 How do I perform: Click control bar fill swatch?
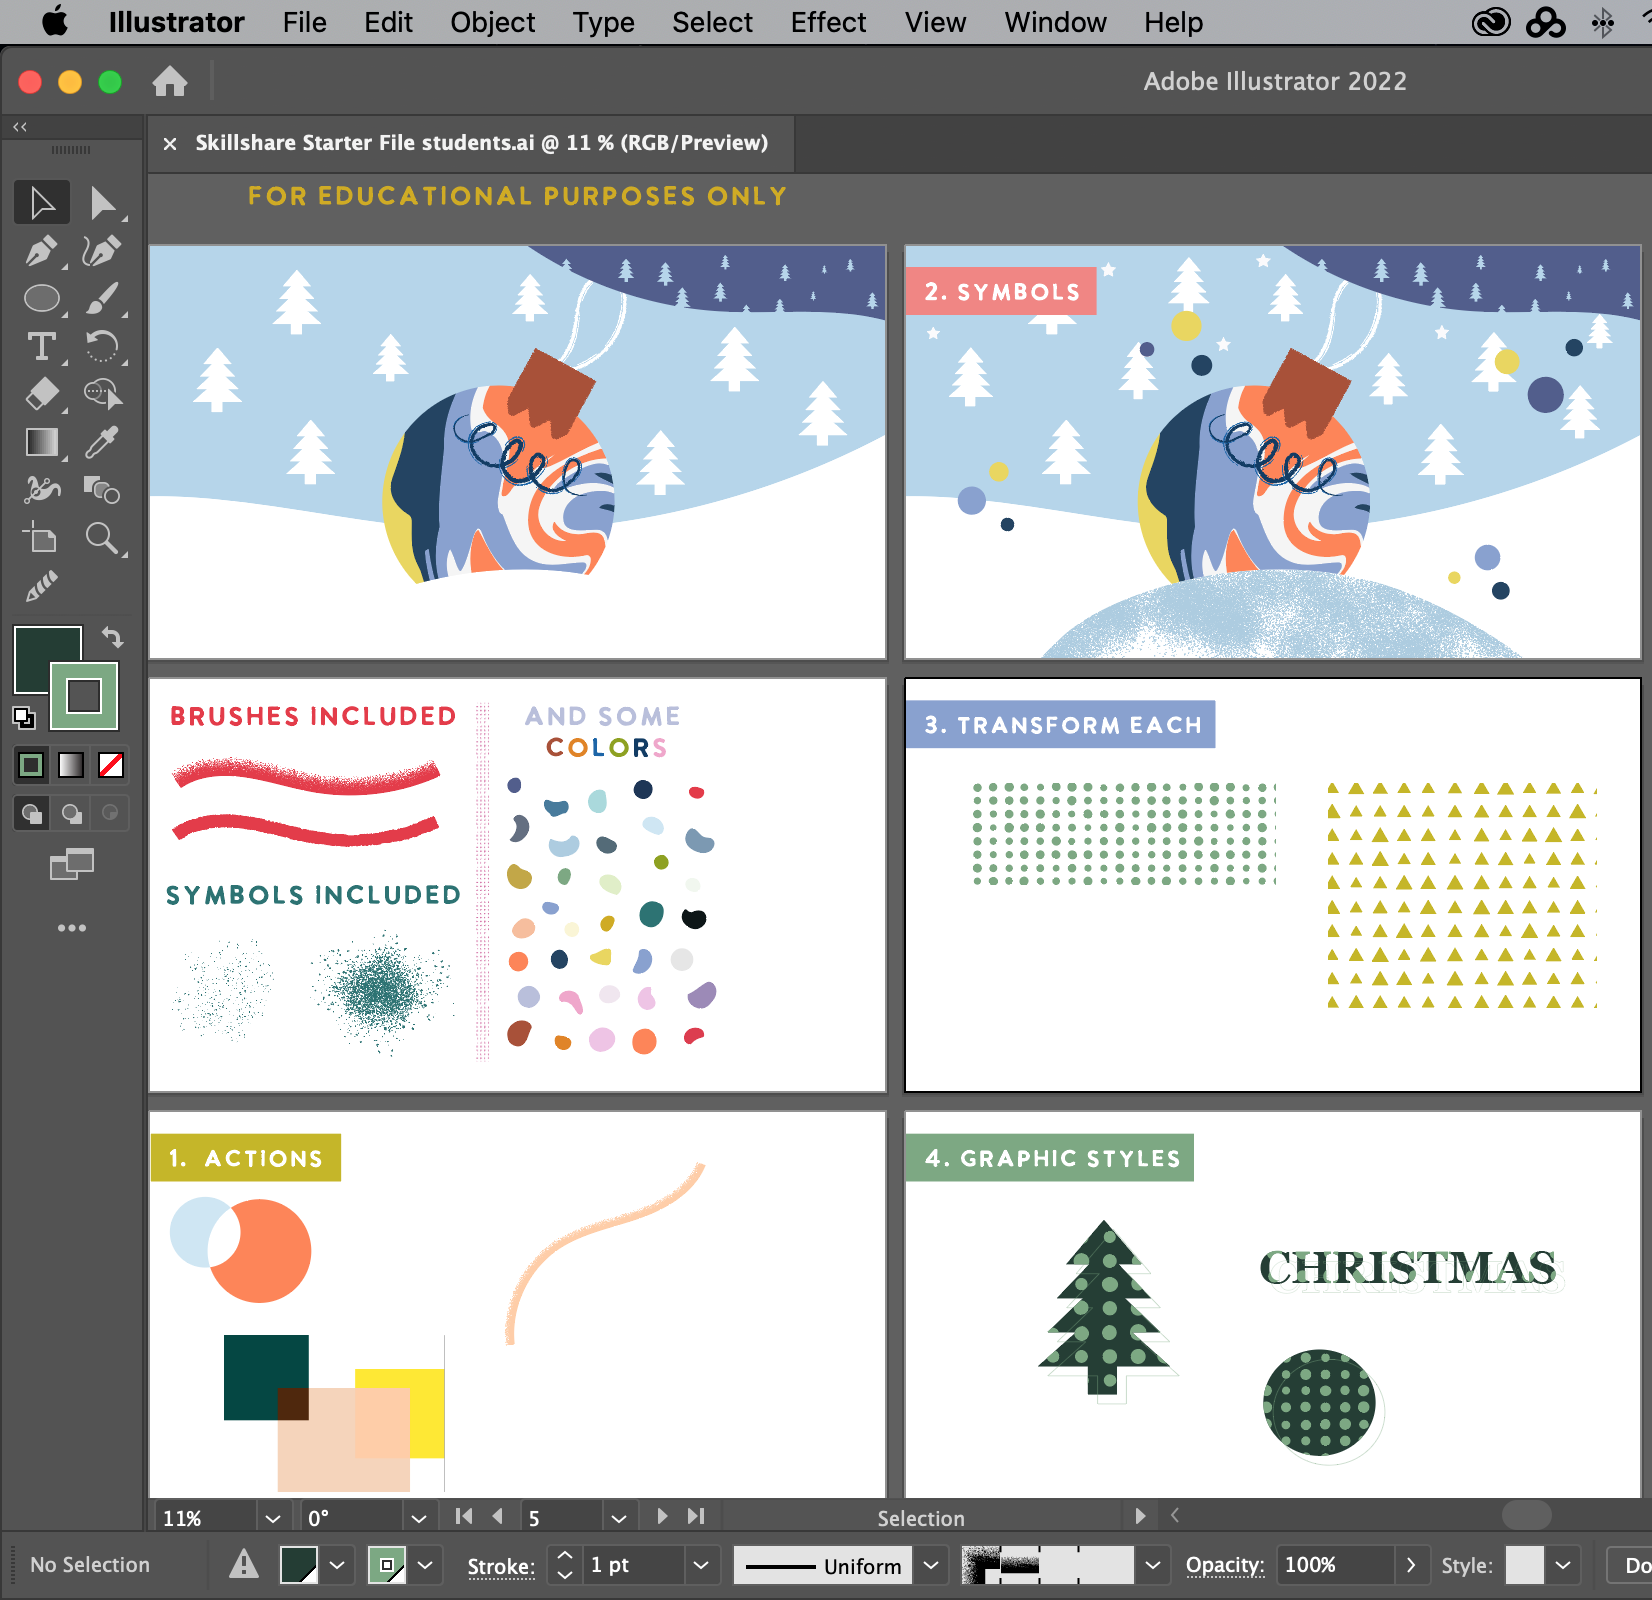point(299,1565)
